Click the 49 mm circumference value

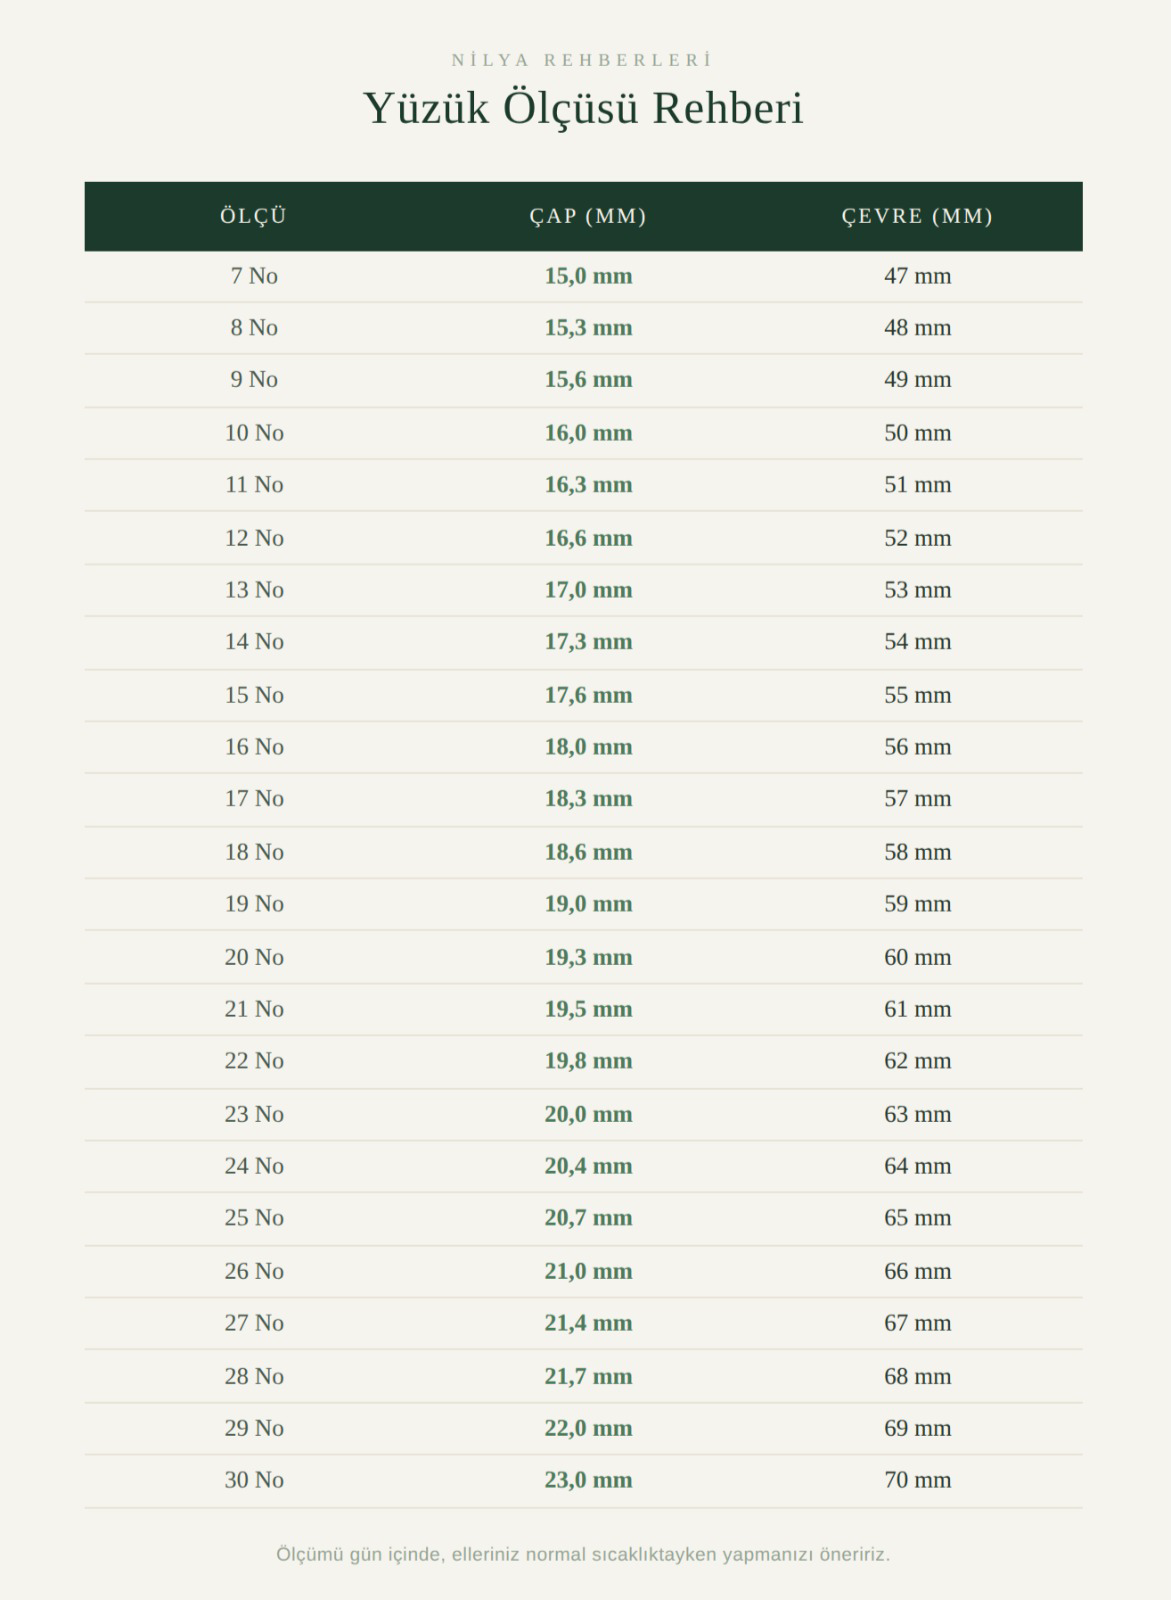click(917, 380)
